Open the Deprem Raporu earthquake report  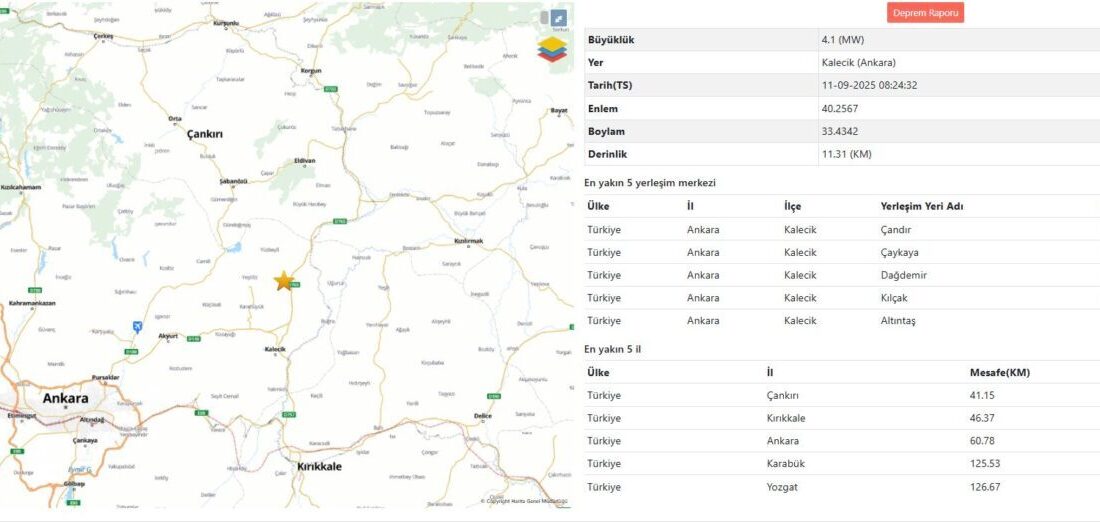tap(925, 13)
